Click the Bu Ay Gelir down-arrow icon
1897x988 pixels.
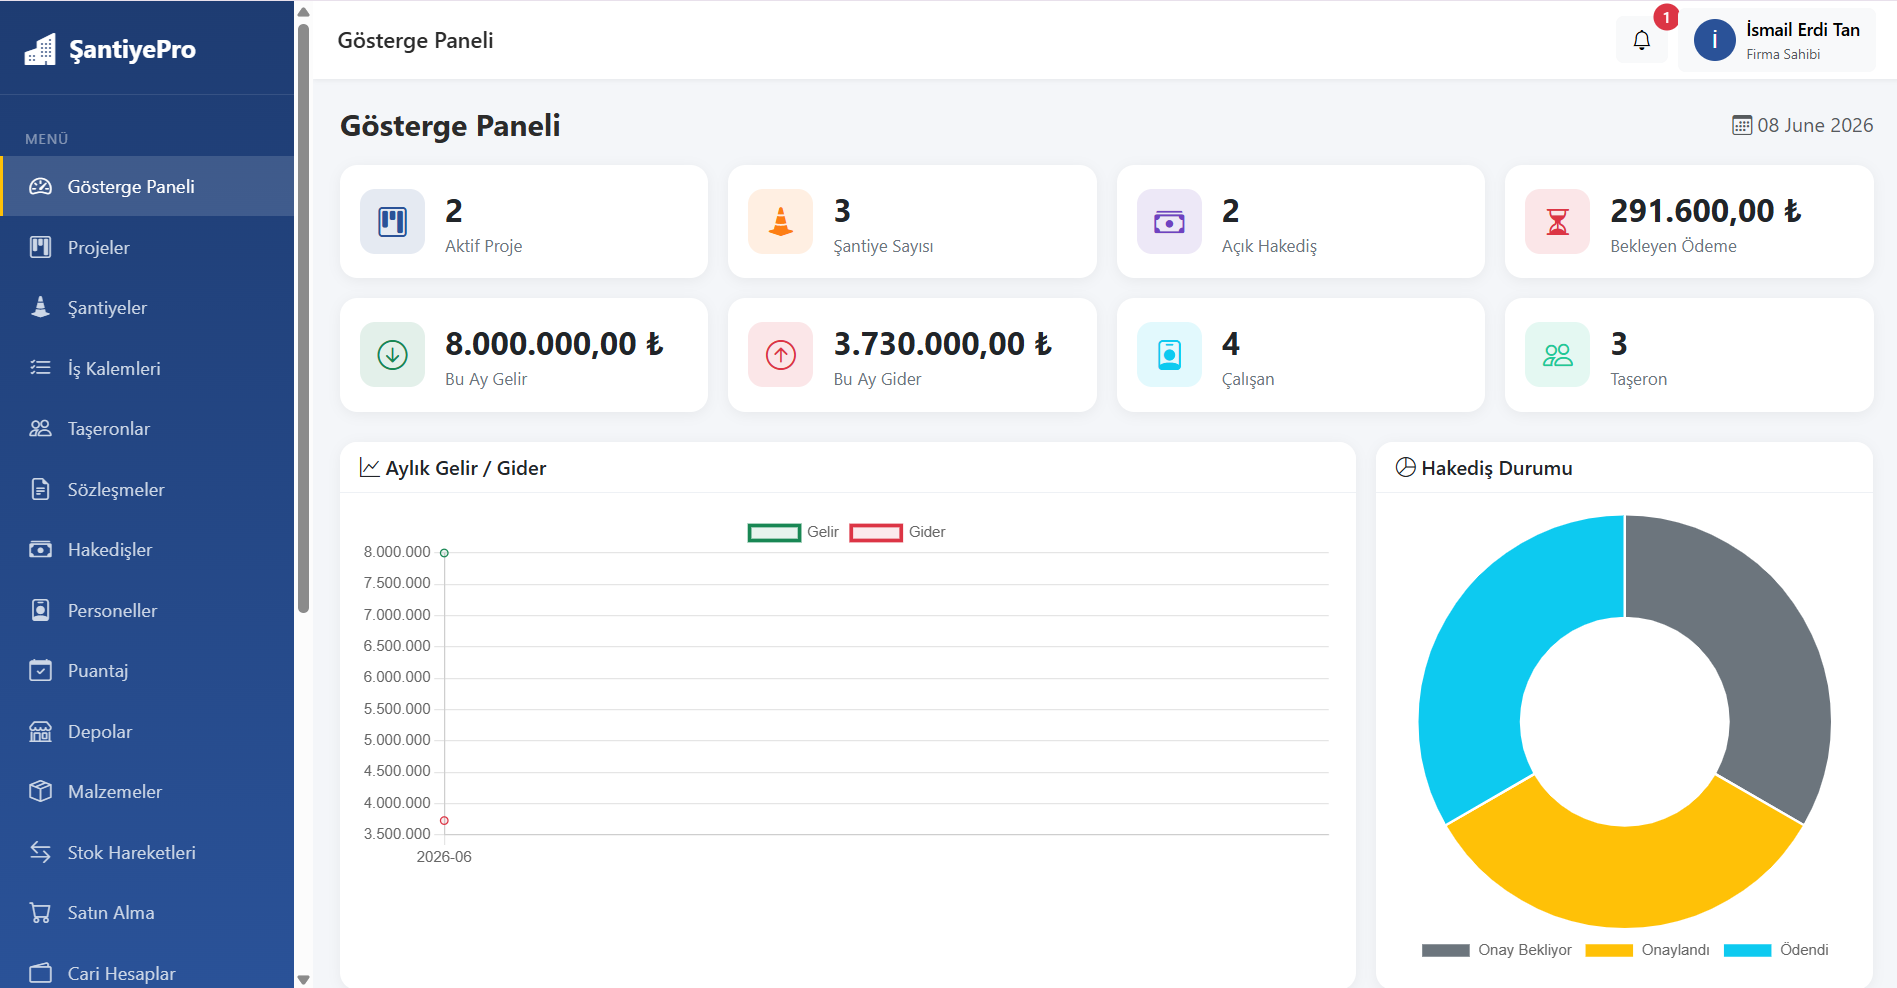392,354
